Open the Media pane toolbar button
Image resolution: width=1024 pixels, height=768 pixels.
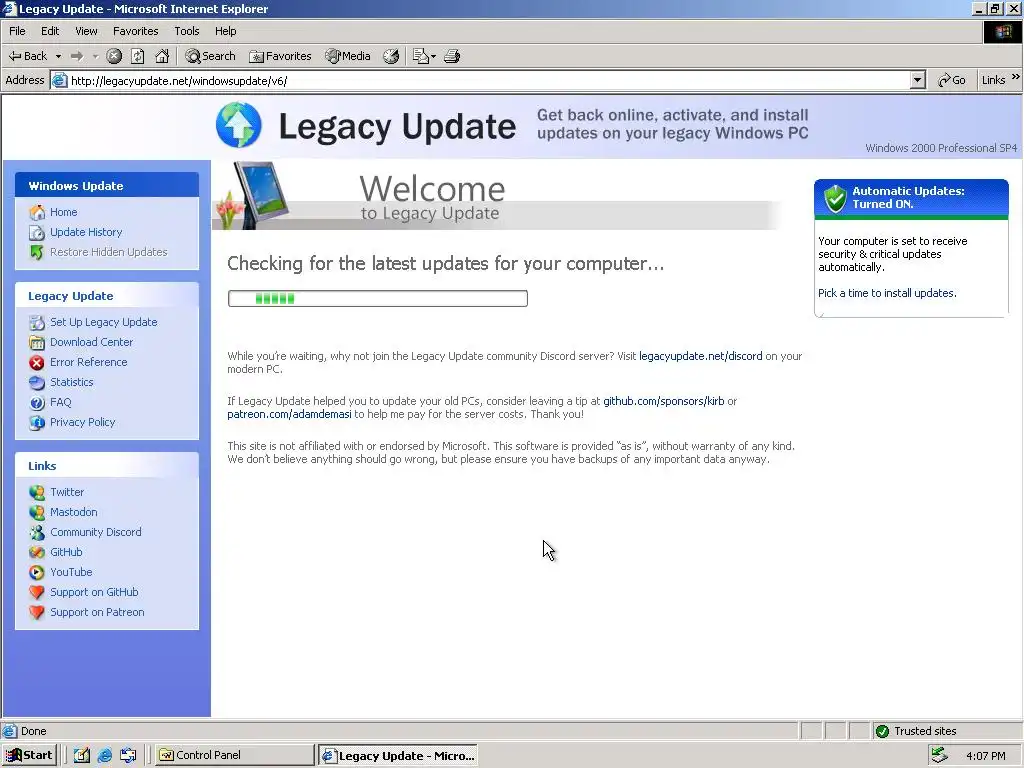348,56
